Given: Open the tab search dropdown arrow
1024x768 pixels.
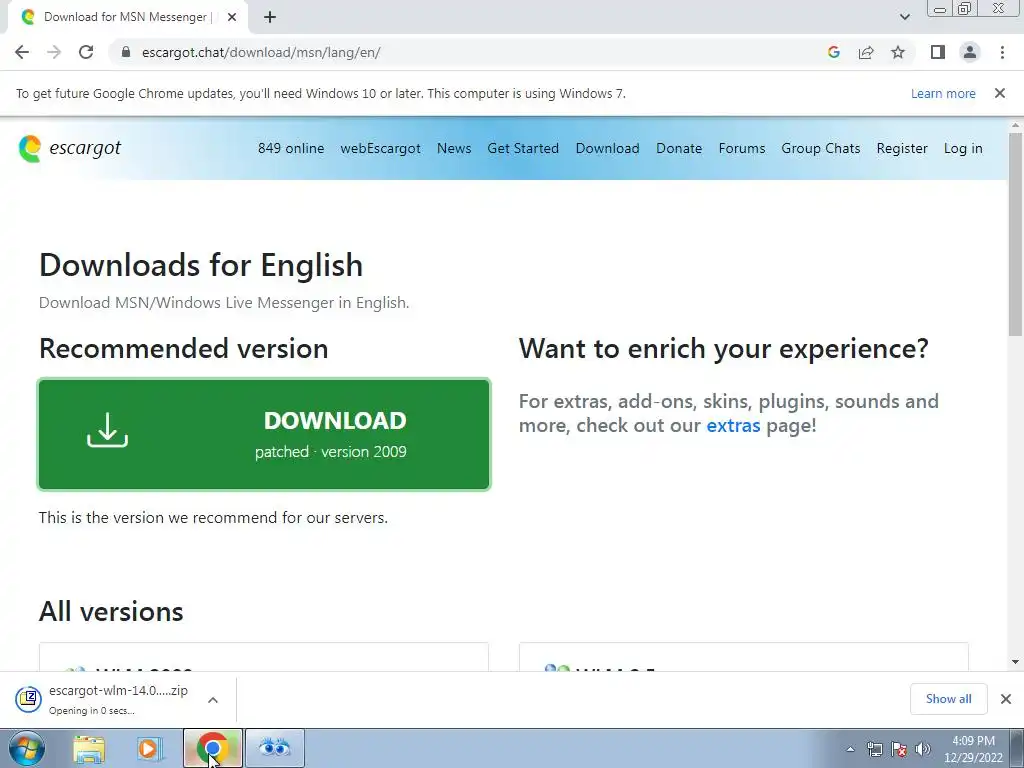Looking at the screenshot, I should [x=904, y=17].
